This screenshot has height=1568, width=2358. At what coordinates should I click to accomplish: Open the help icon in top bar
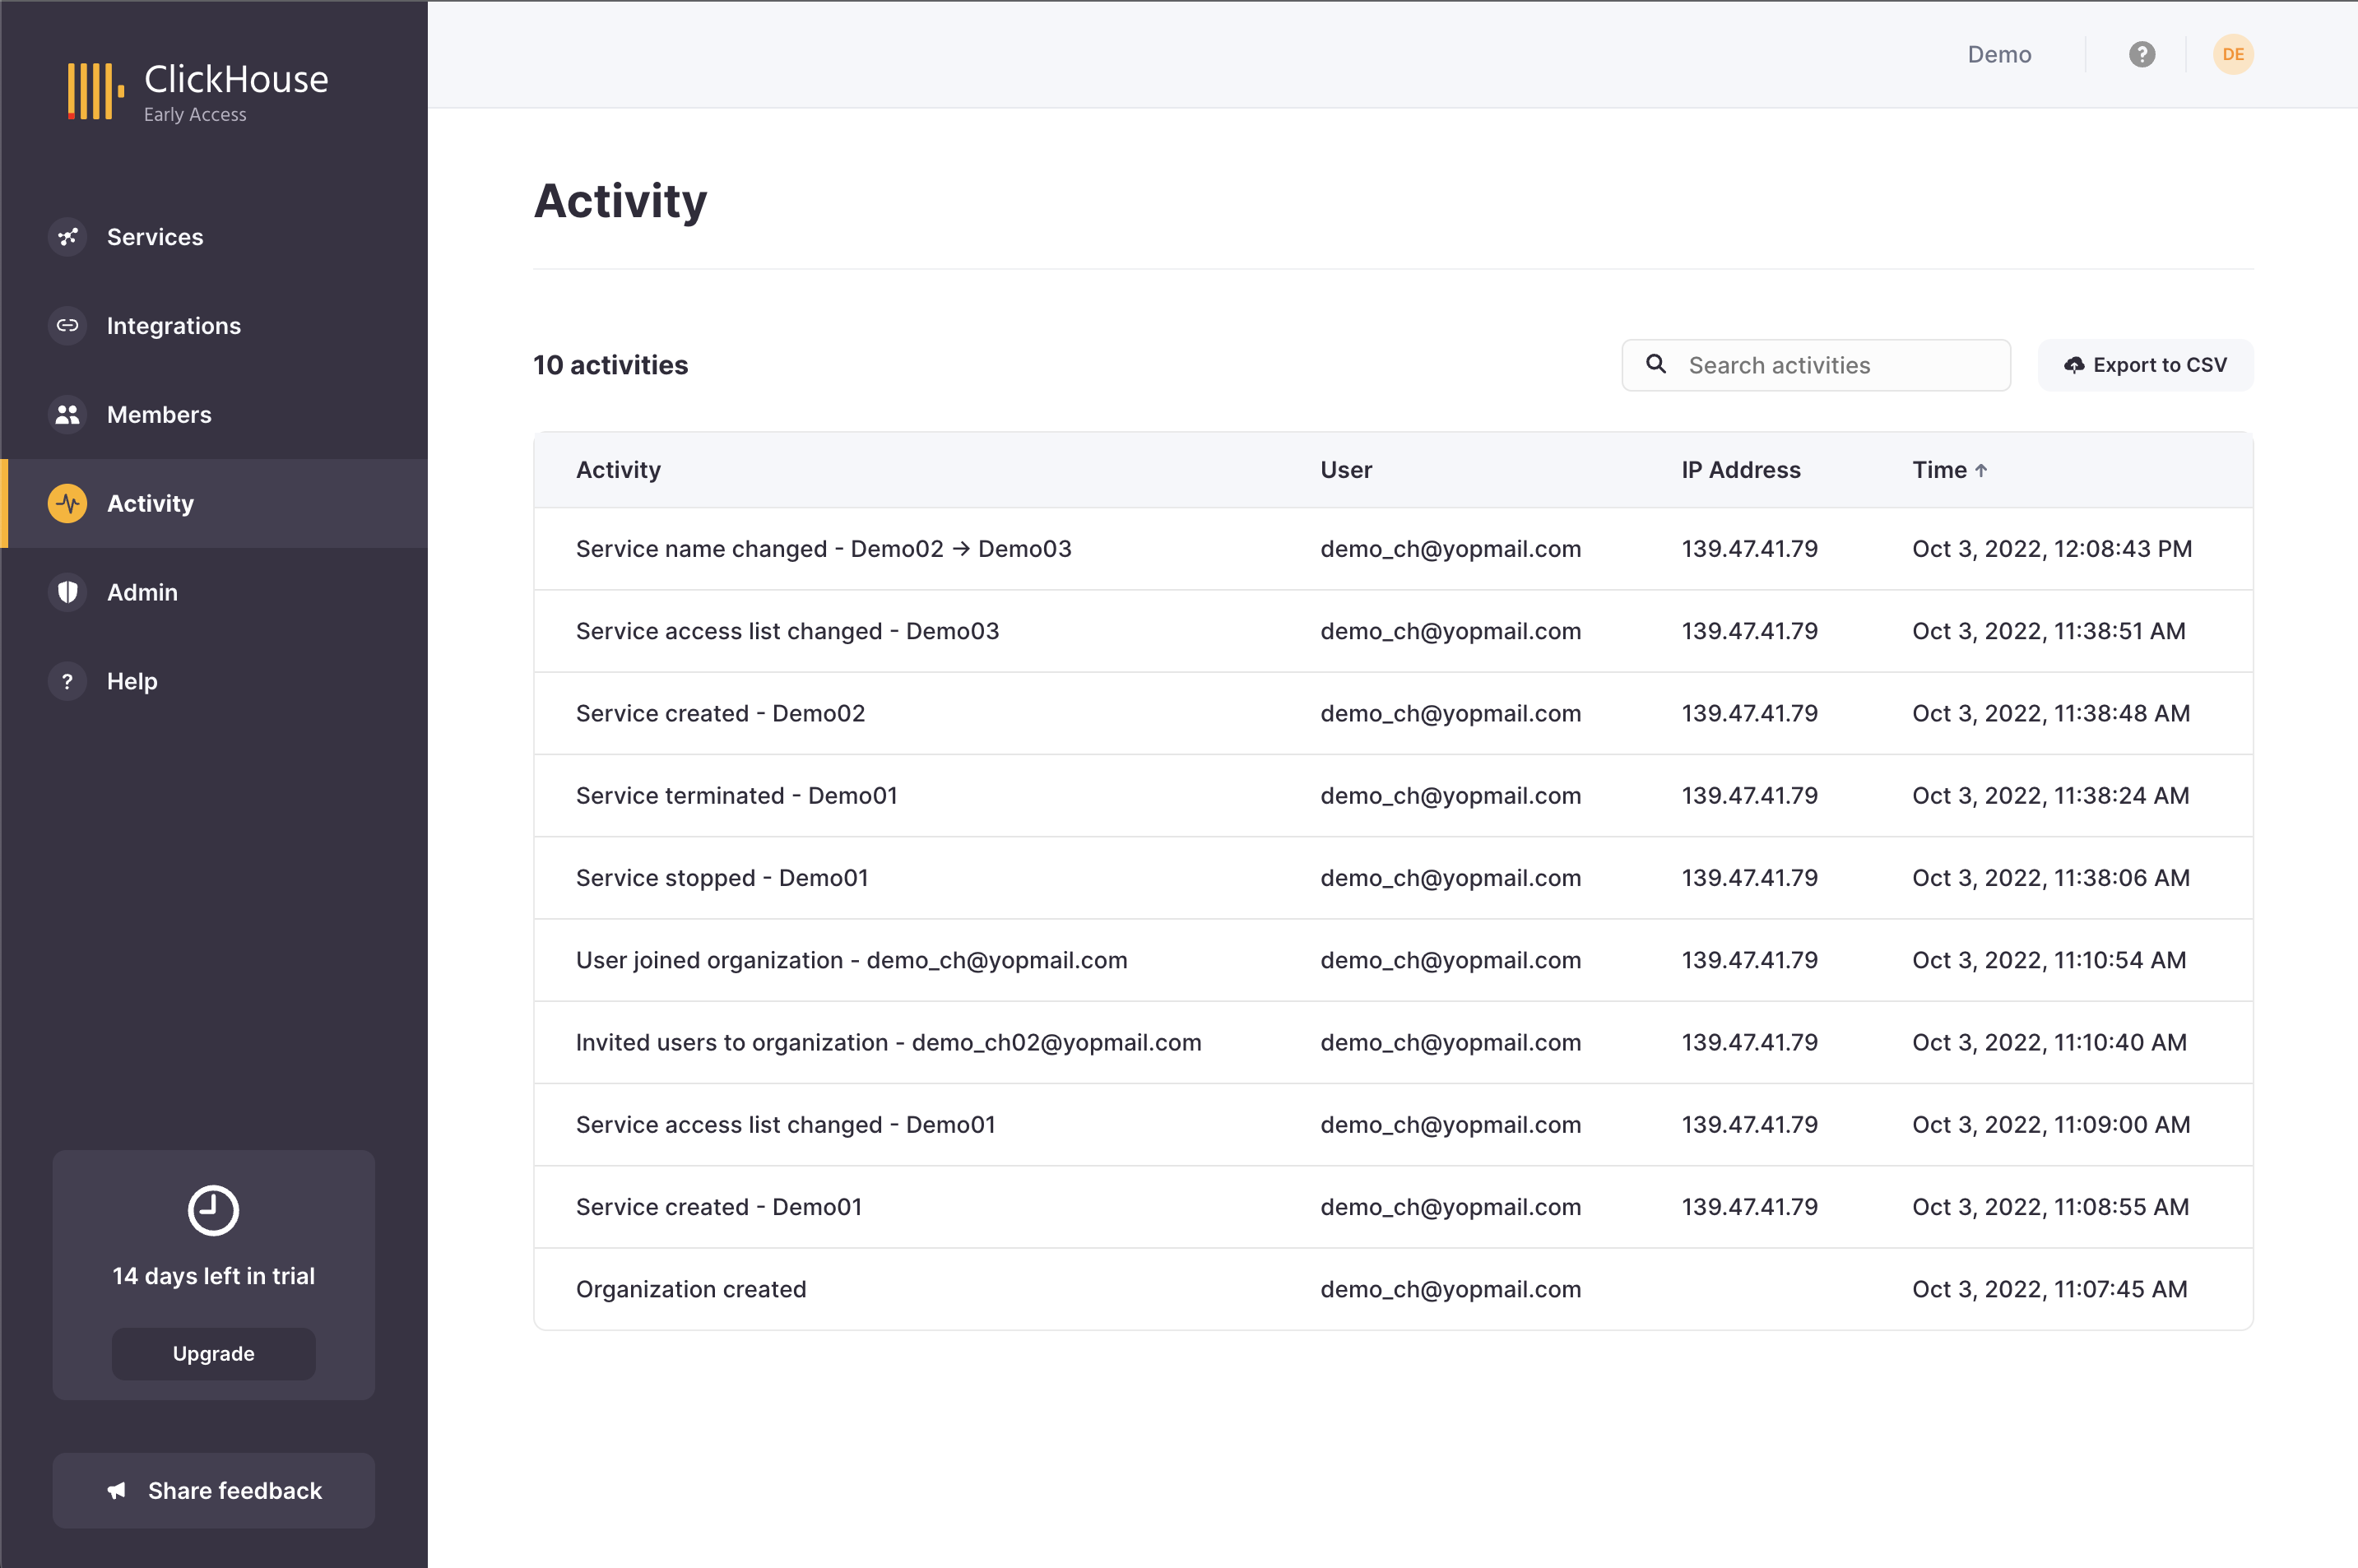[2141, 54]
